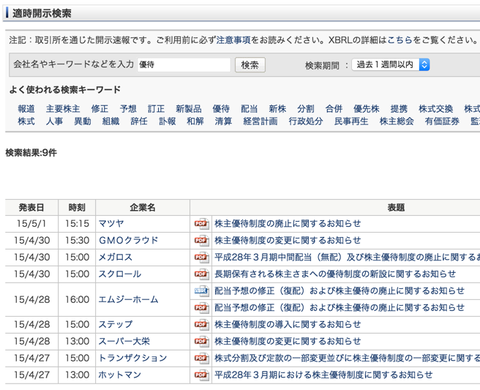Open company link トランザクション
Screen dimensions: 480x390
pos(133,358)
